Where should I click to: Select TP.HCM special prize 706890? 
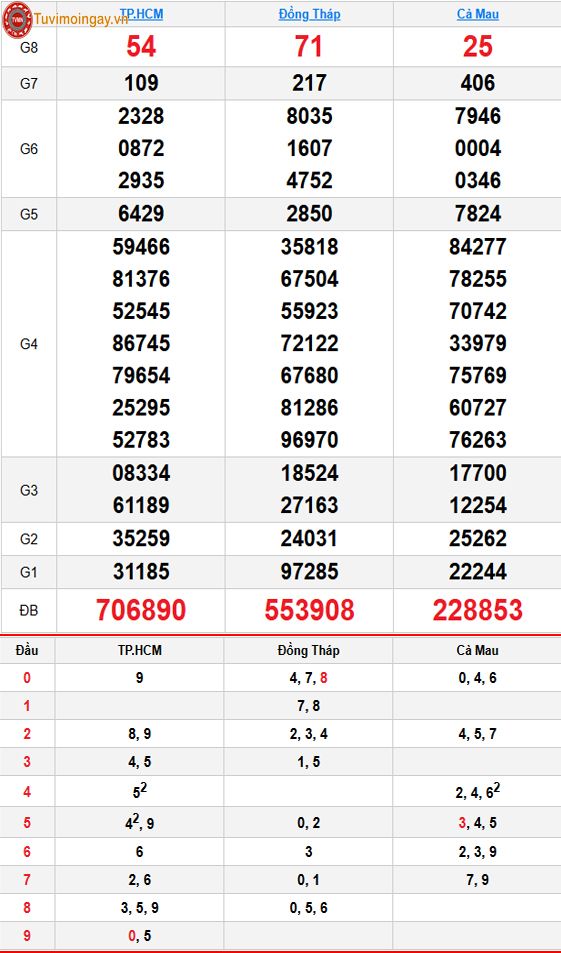pyautogui.click(x=141, y=610)
